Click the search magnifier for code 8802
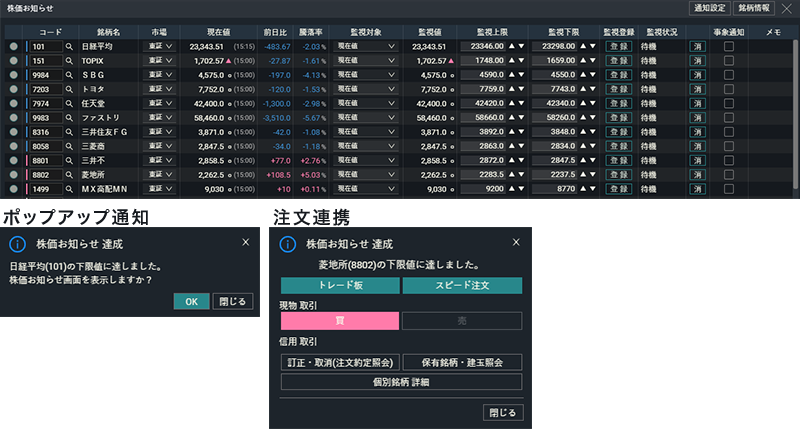The width and height of the screenshot is (800, 429). point(69,175)
